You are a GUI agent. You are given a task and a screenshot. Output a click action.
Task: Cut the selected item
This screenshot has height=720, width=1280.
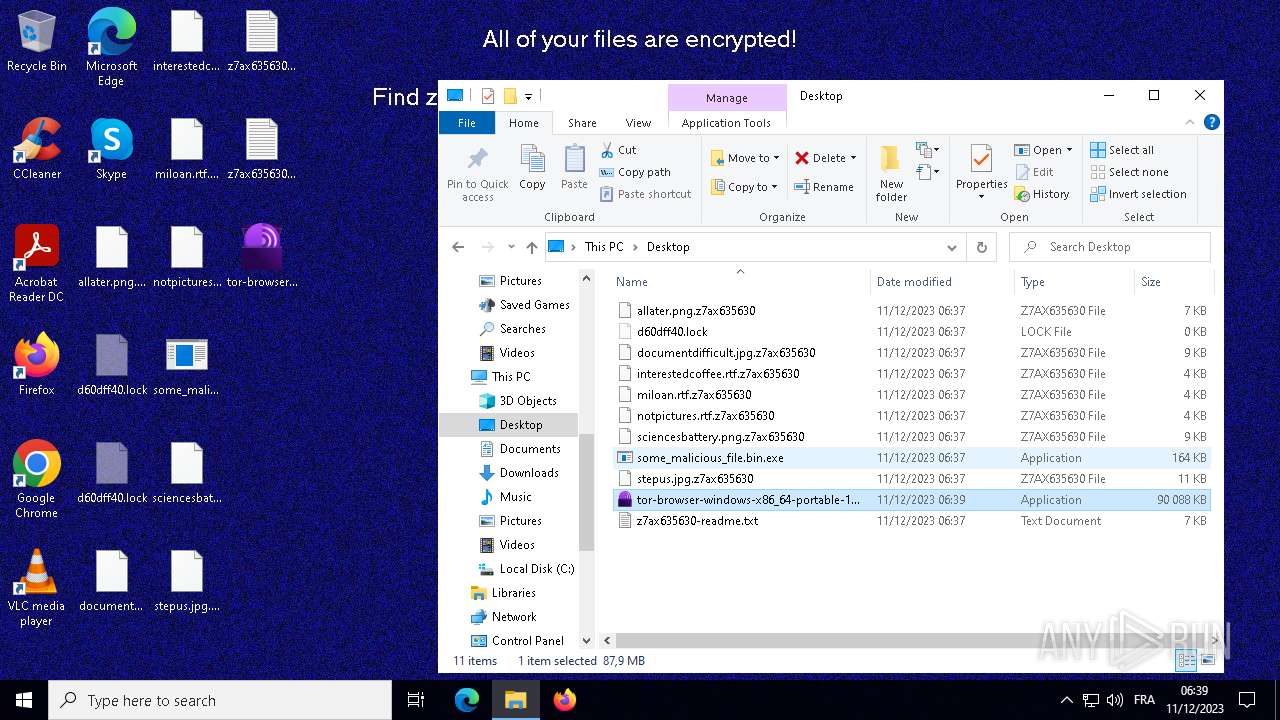click(618, 150)
